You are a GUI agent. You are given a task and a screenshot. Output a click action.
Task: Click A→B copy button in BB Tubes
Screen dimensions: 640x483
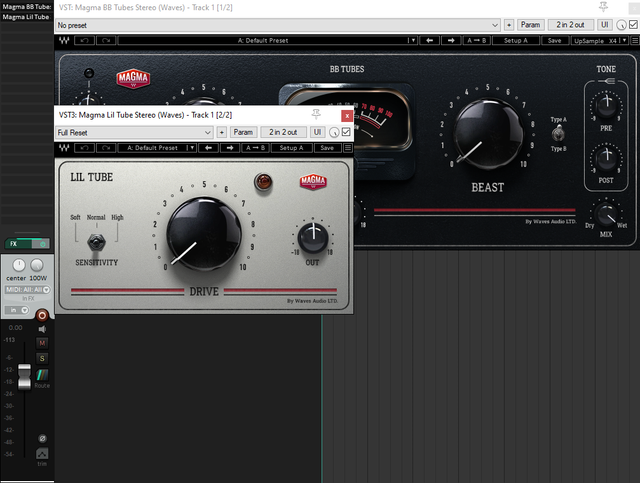(477, 40)
